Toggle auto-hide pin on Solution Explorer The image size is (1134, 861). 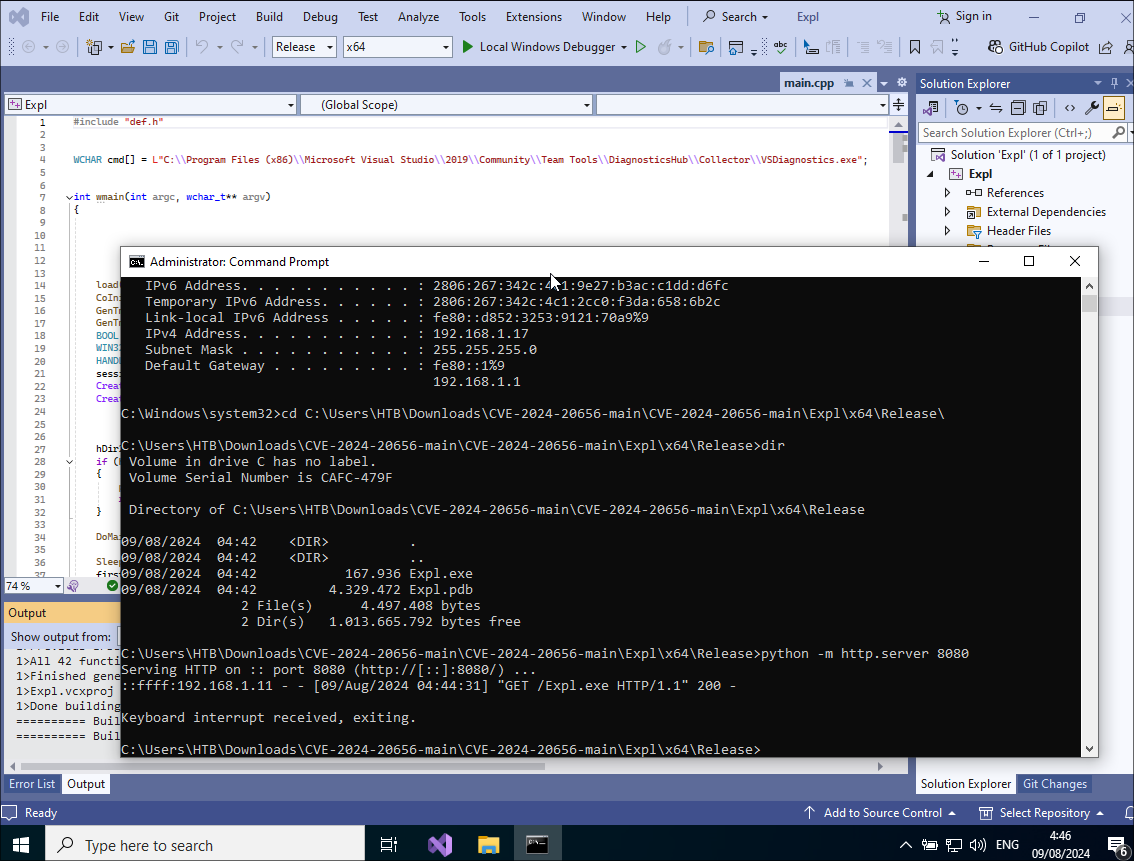click(x=1114, y=83)
